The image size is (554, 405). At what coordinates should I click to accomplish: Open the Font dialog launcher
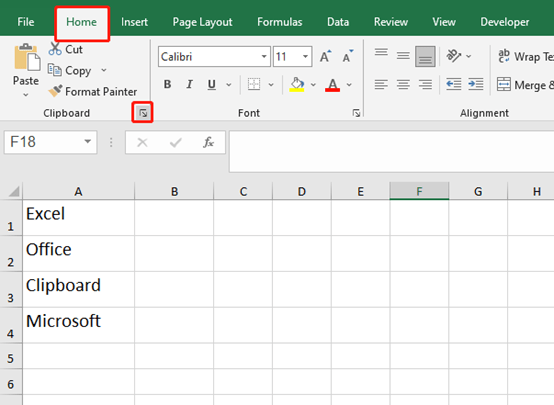click(x=356, y=113)
